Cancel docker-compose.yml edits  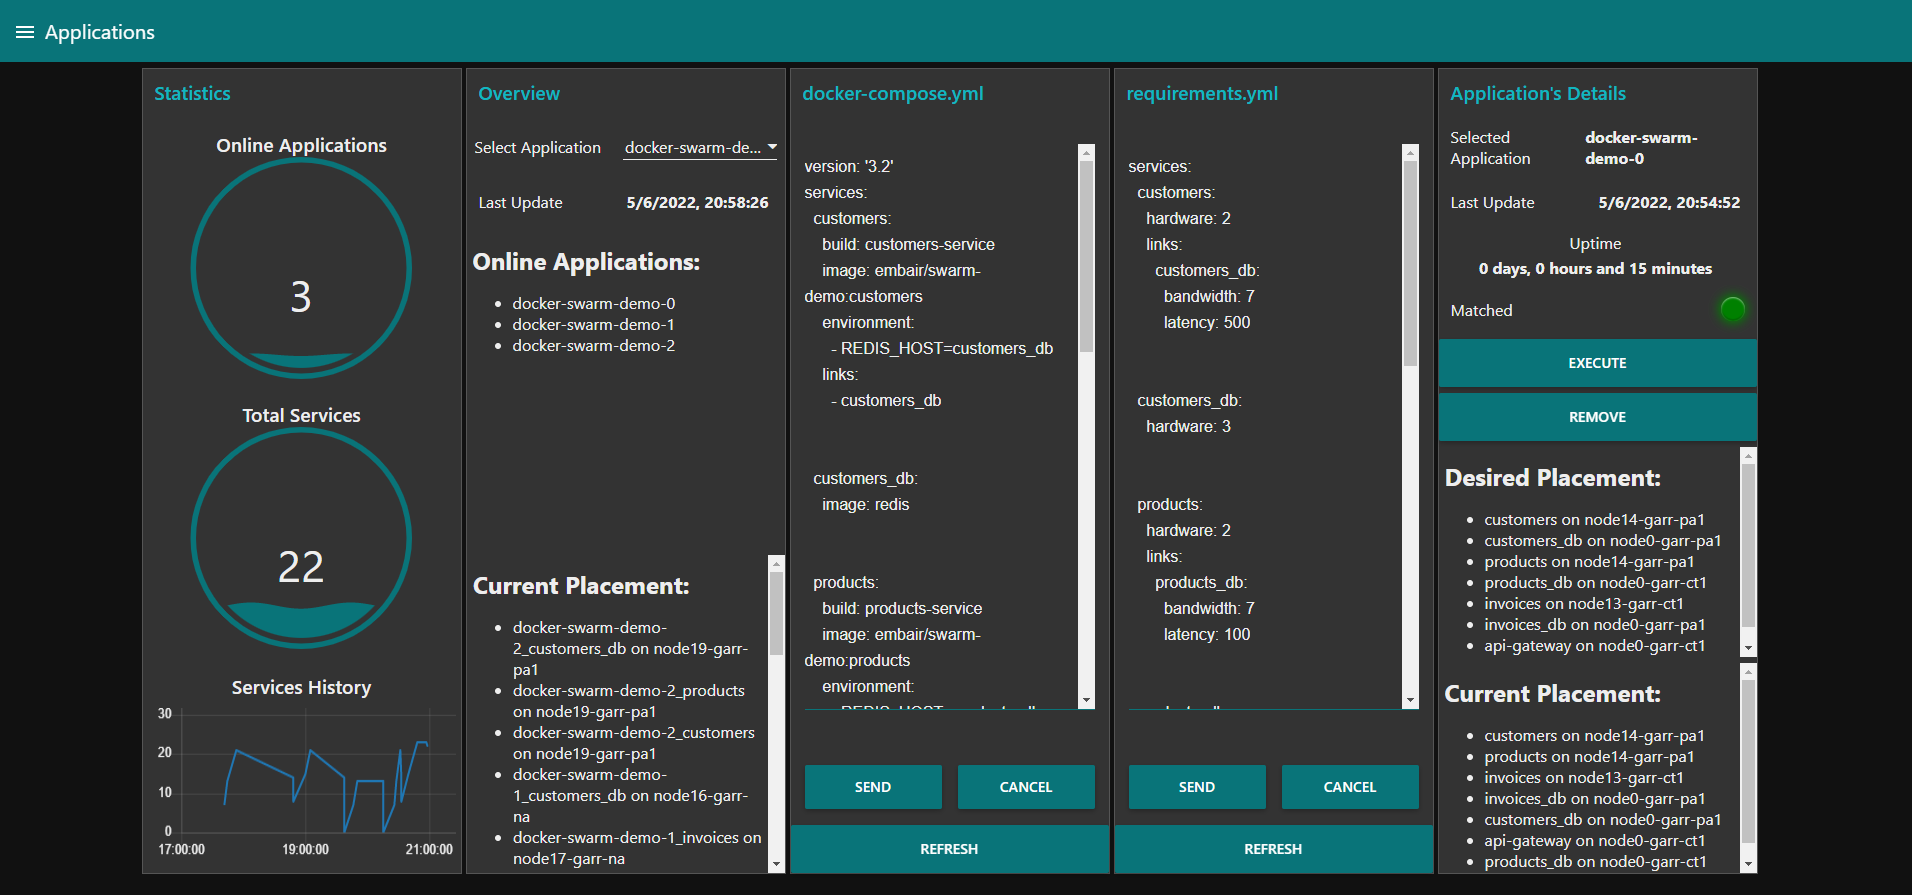(1026, 787)
